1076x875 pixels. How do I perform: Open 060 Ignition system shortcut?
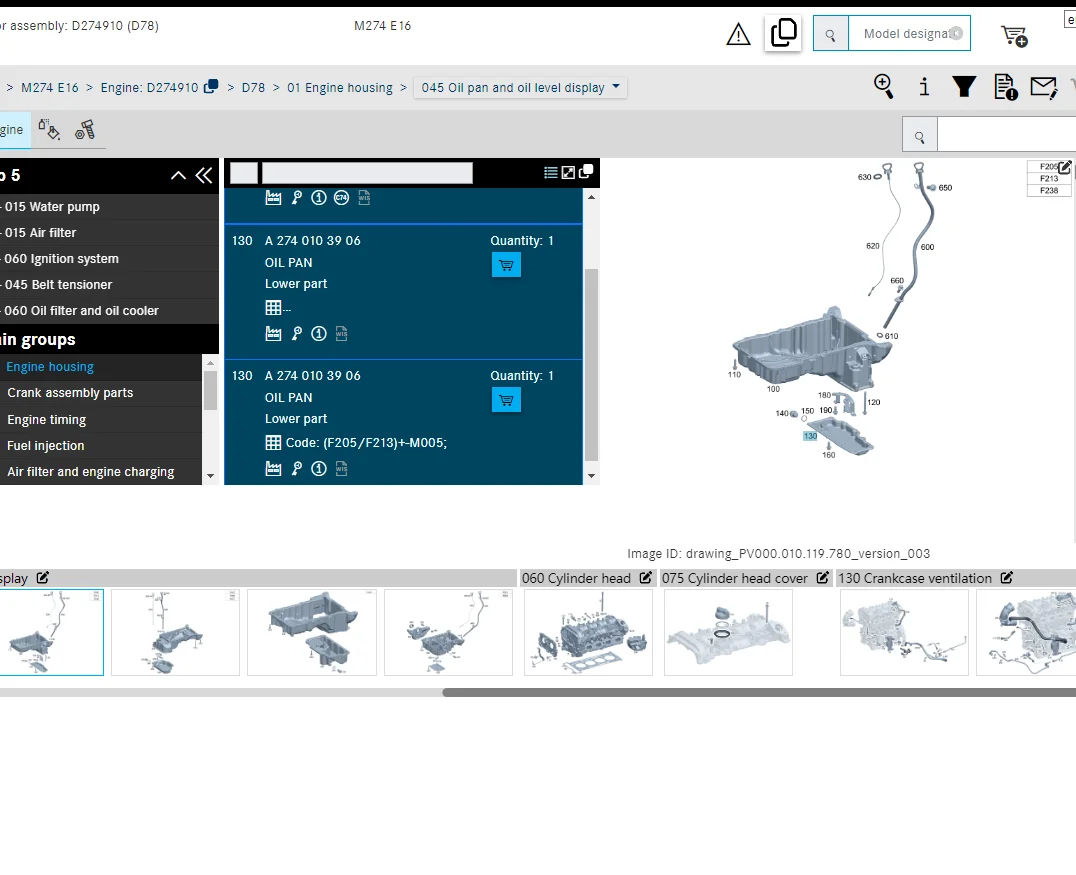(62, 259)
